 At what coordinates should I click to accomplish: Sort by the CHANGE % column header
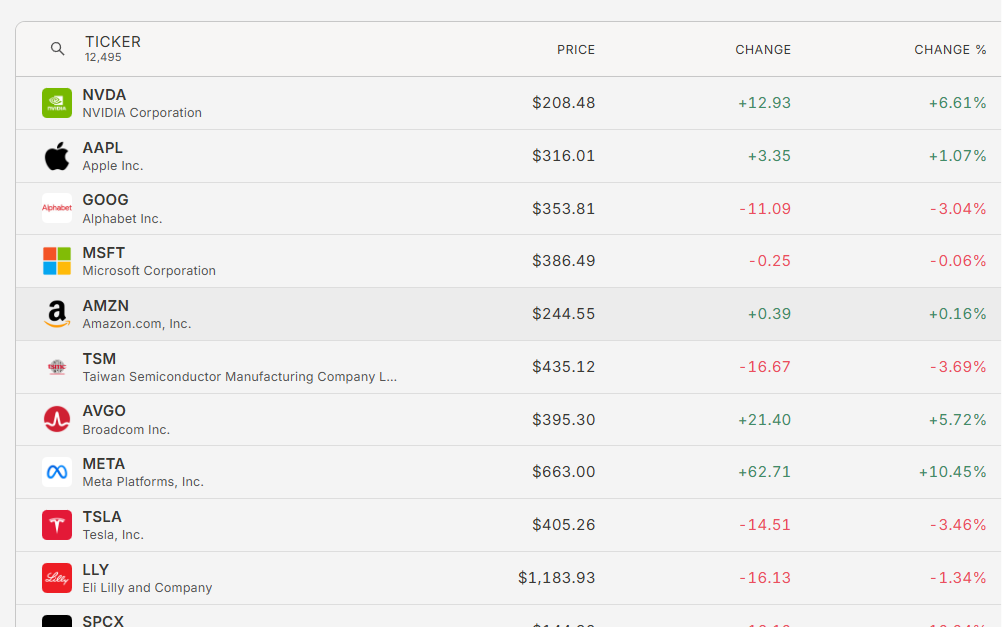coord(950,50)
